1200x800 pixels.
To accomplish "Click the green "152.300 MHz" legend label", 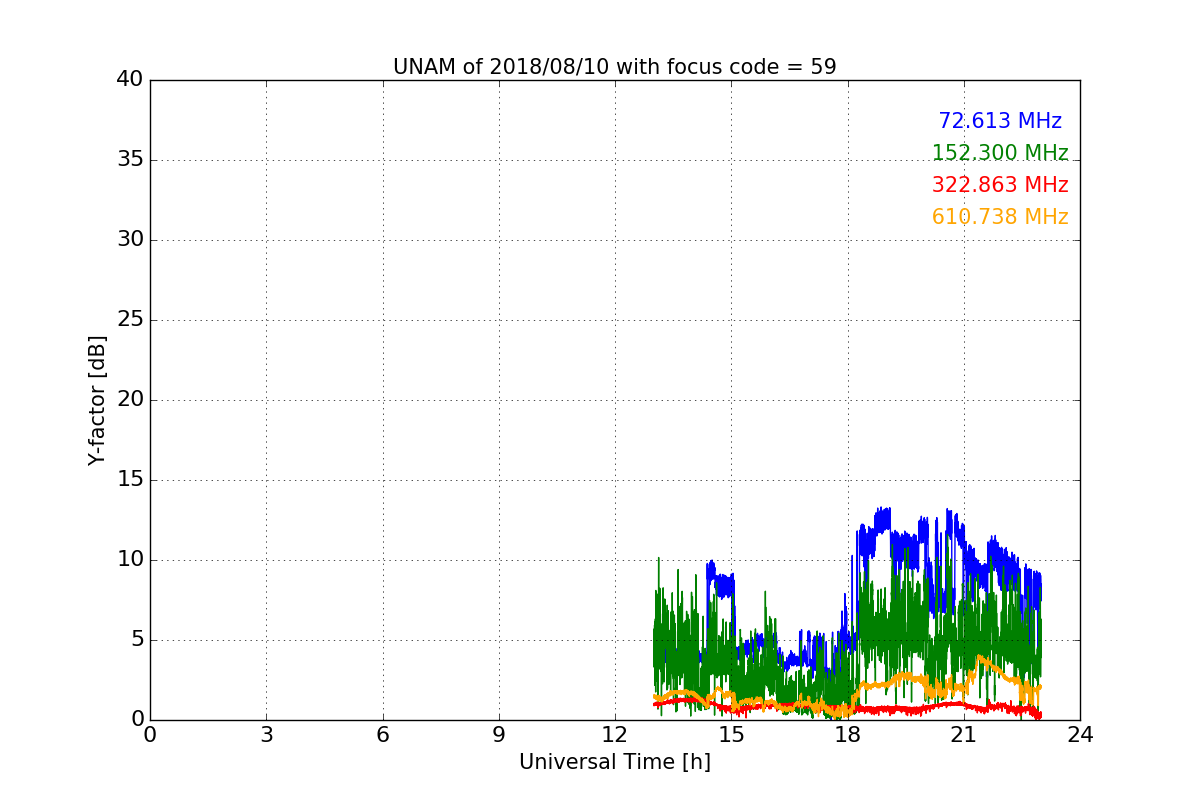I will (x=1000, y=153).
